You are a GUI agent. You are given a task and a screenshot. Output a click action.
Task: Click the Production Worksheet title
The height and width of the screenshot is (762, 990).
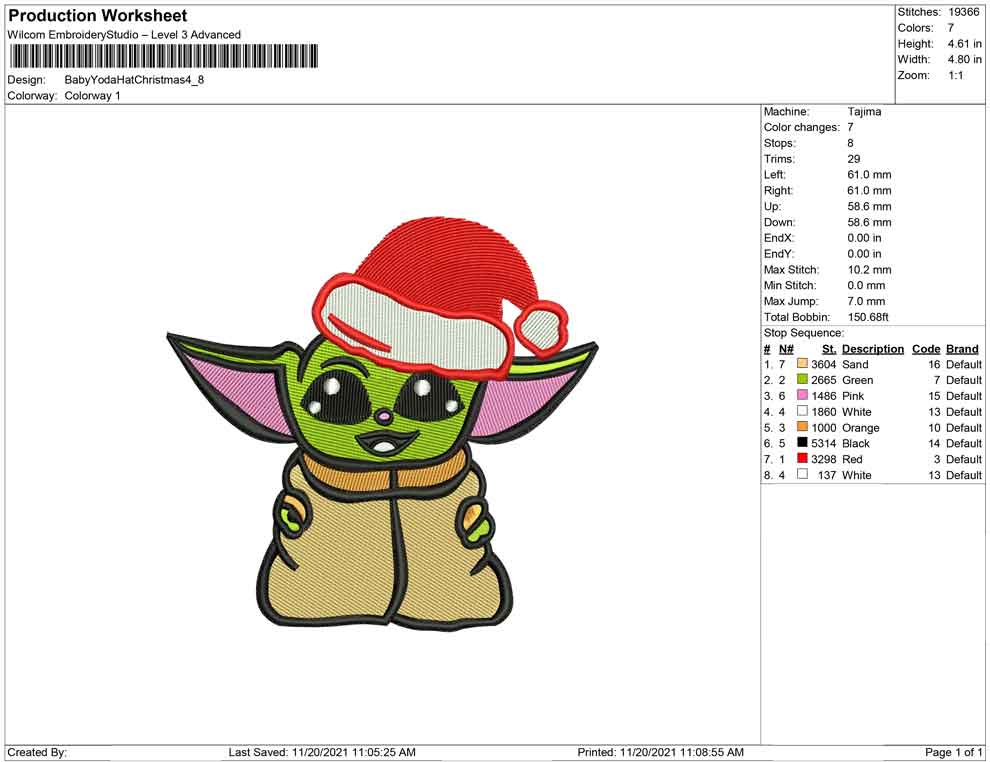click(98, 16)
